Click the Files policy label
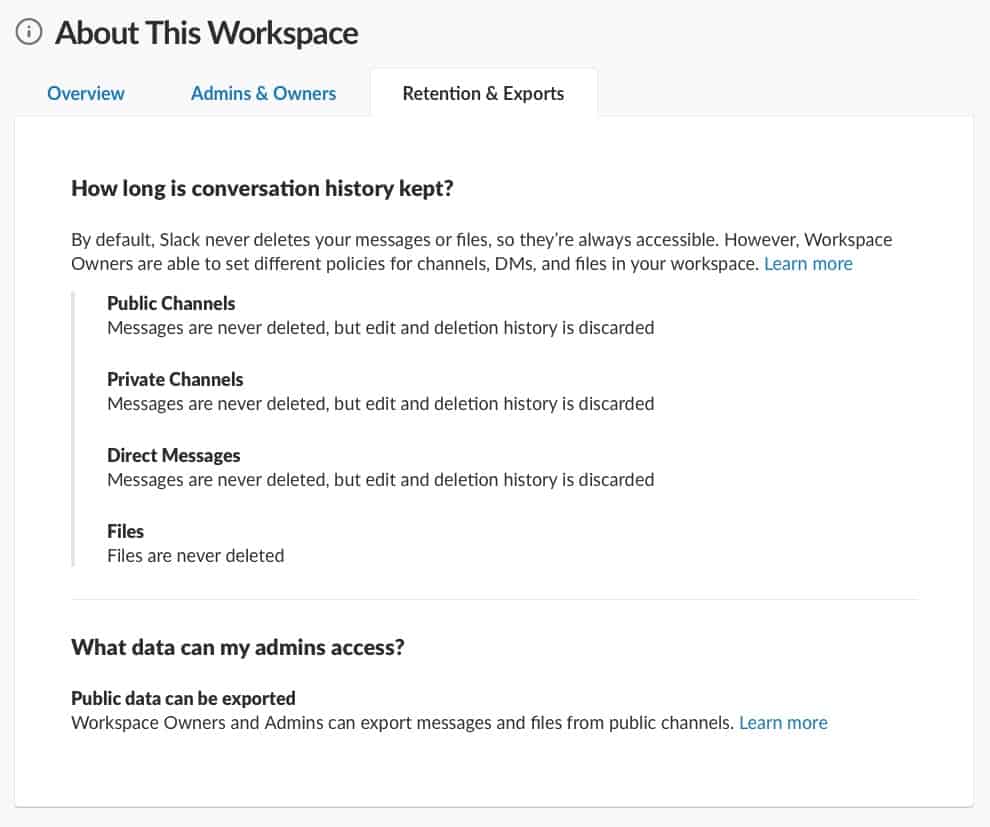The width and height of the screenshot is (990, 827). [126, 531]
